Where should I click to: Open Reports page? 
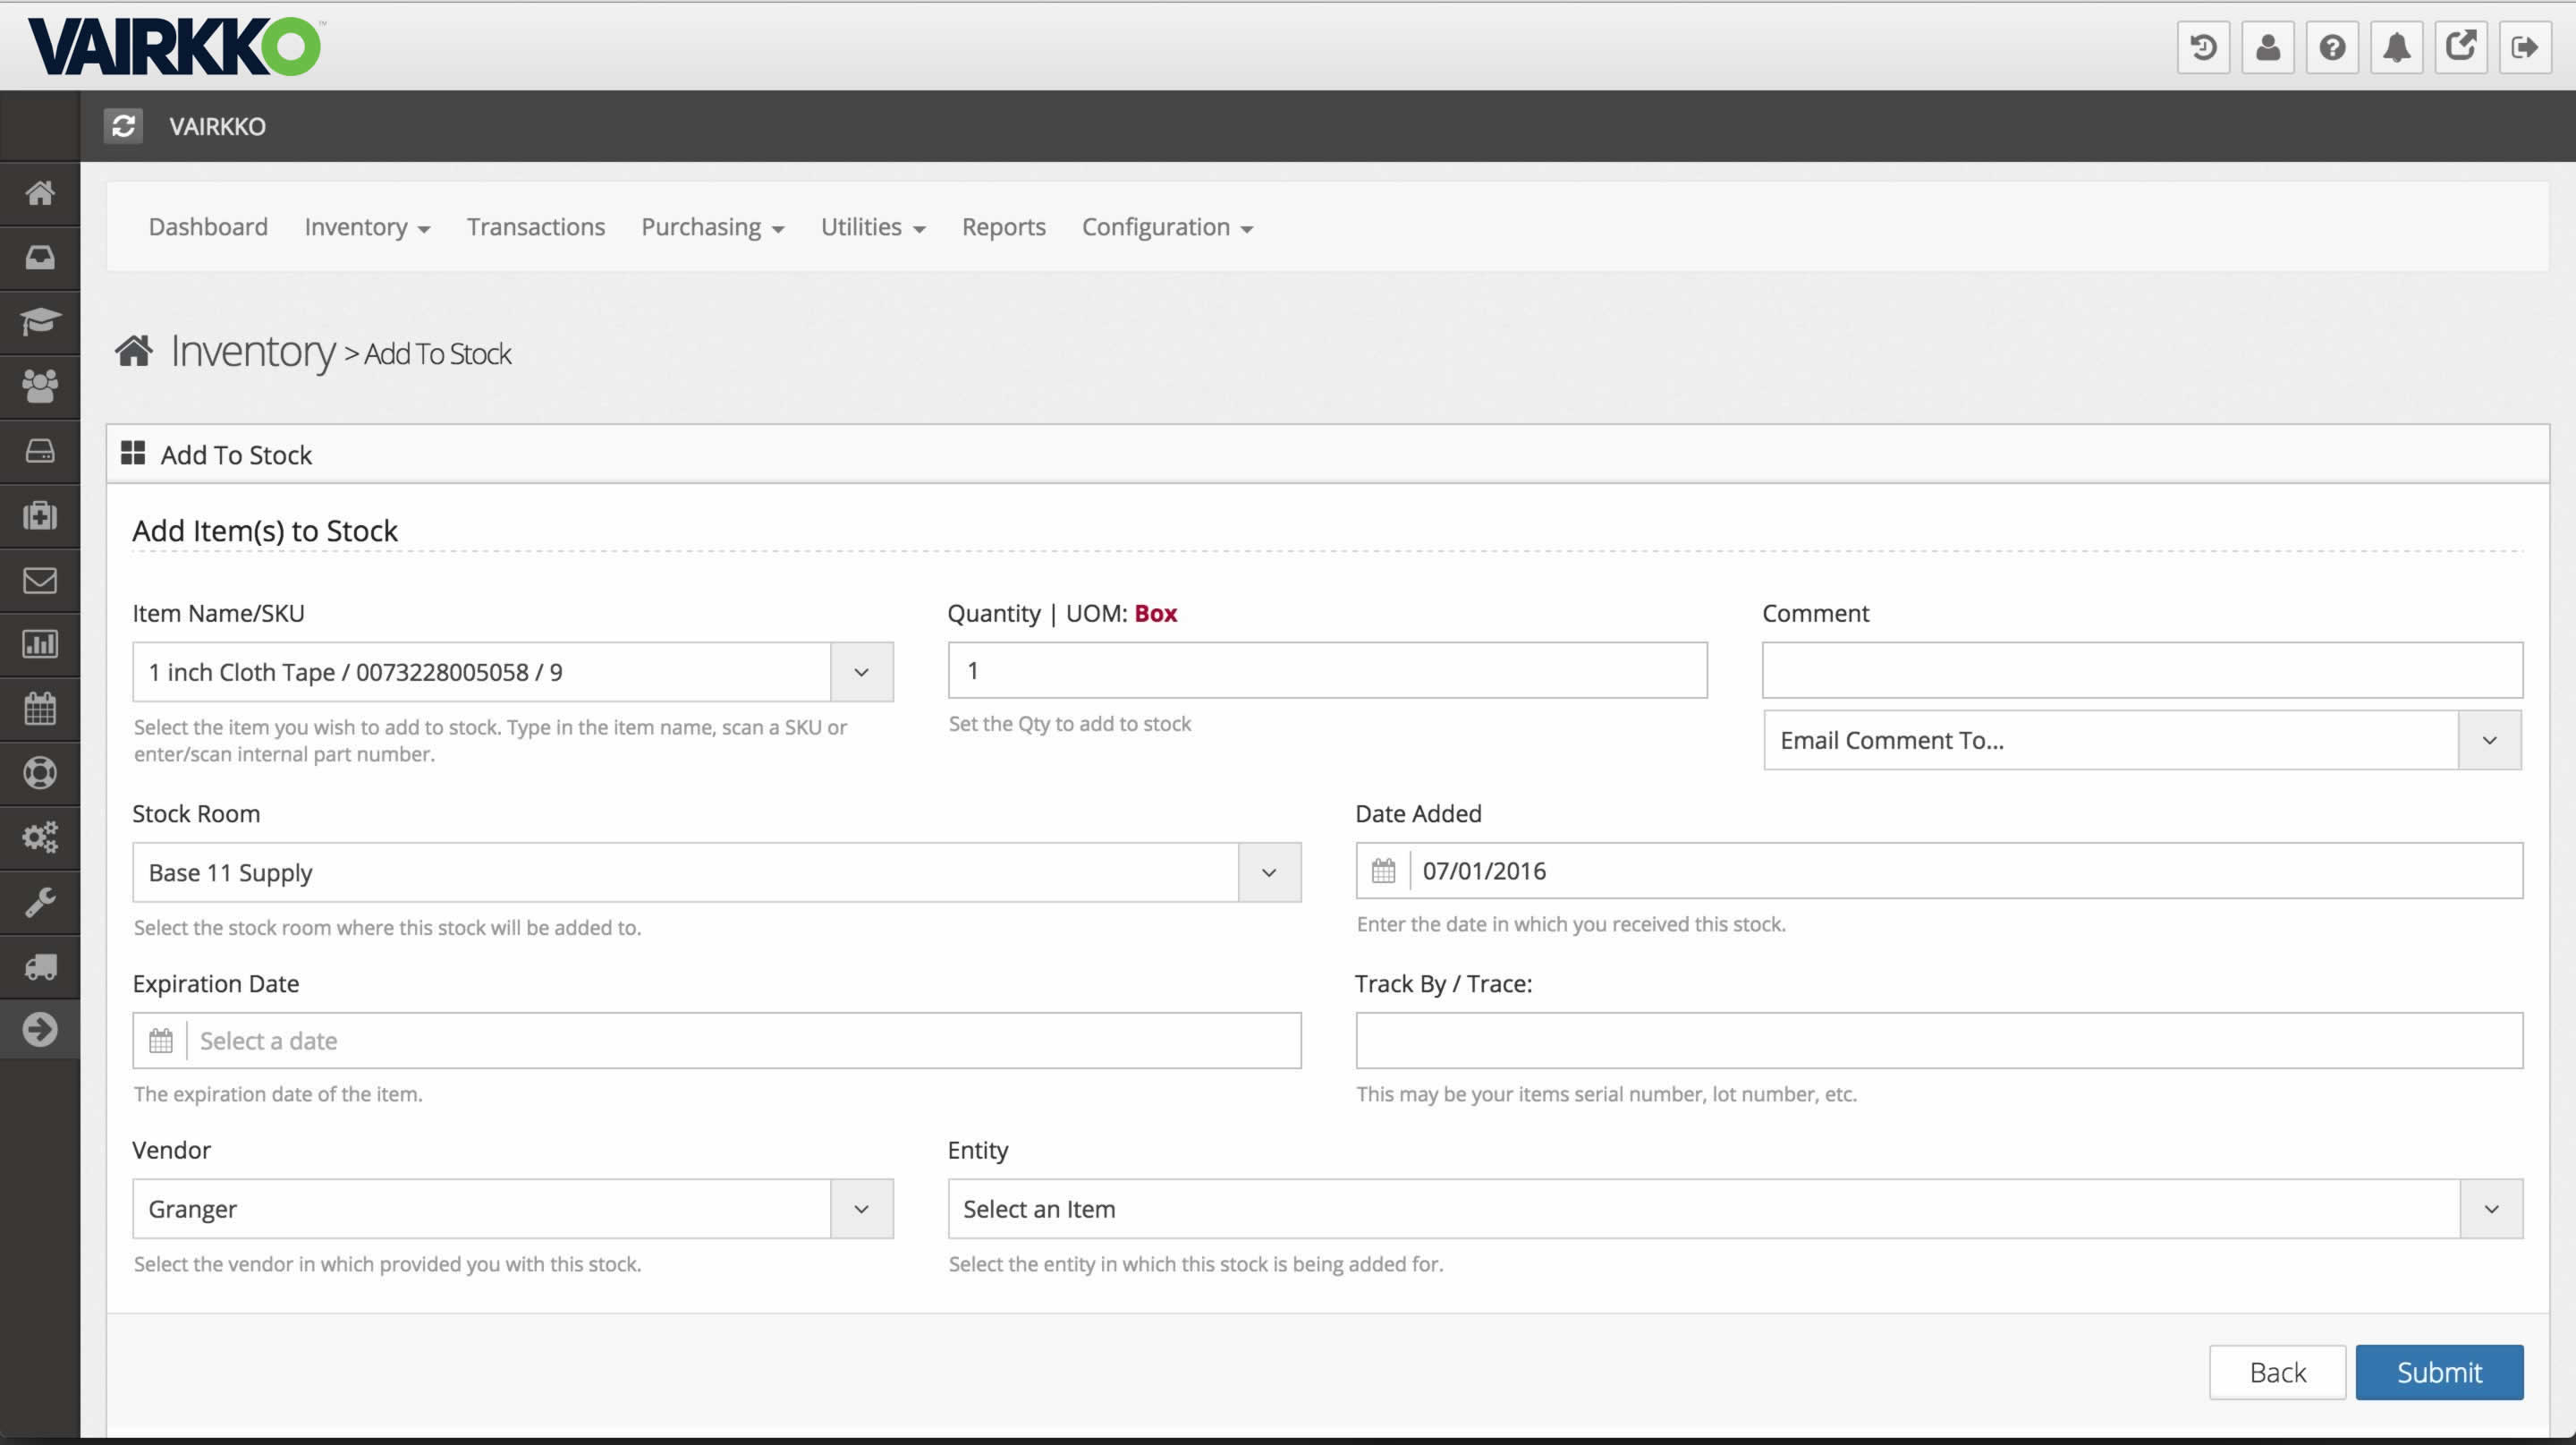(x=1003, y=227)
